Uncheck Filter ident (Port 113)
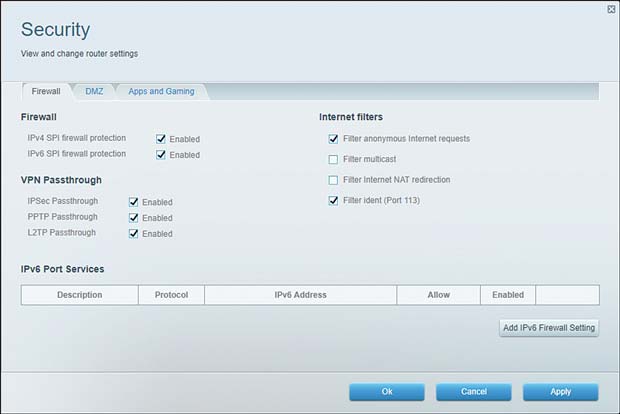620x414 pixels. (x=333, y=200)
